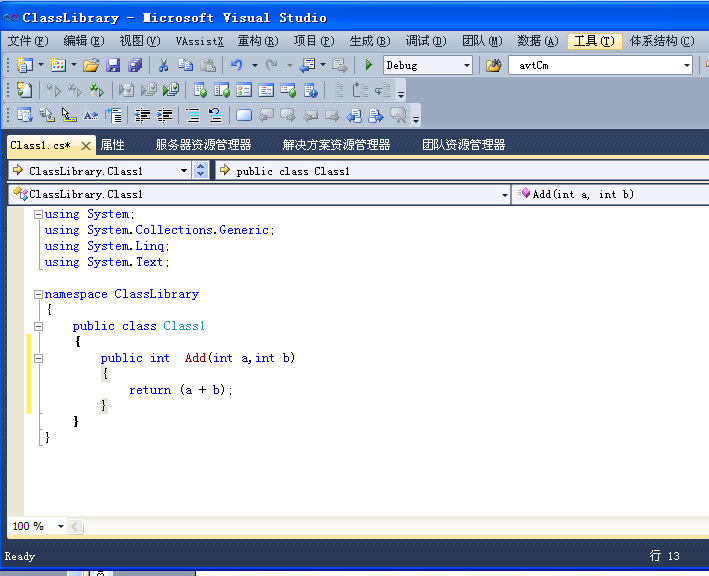Open the 编辑(E) menu
709x576 pixels.
[x=84, y=41]
